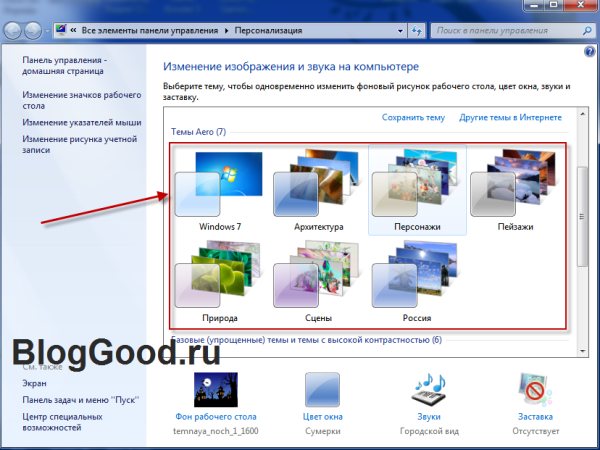Open Панель управления - домашняя страница

click(64, 65)
